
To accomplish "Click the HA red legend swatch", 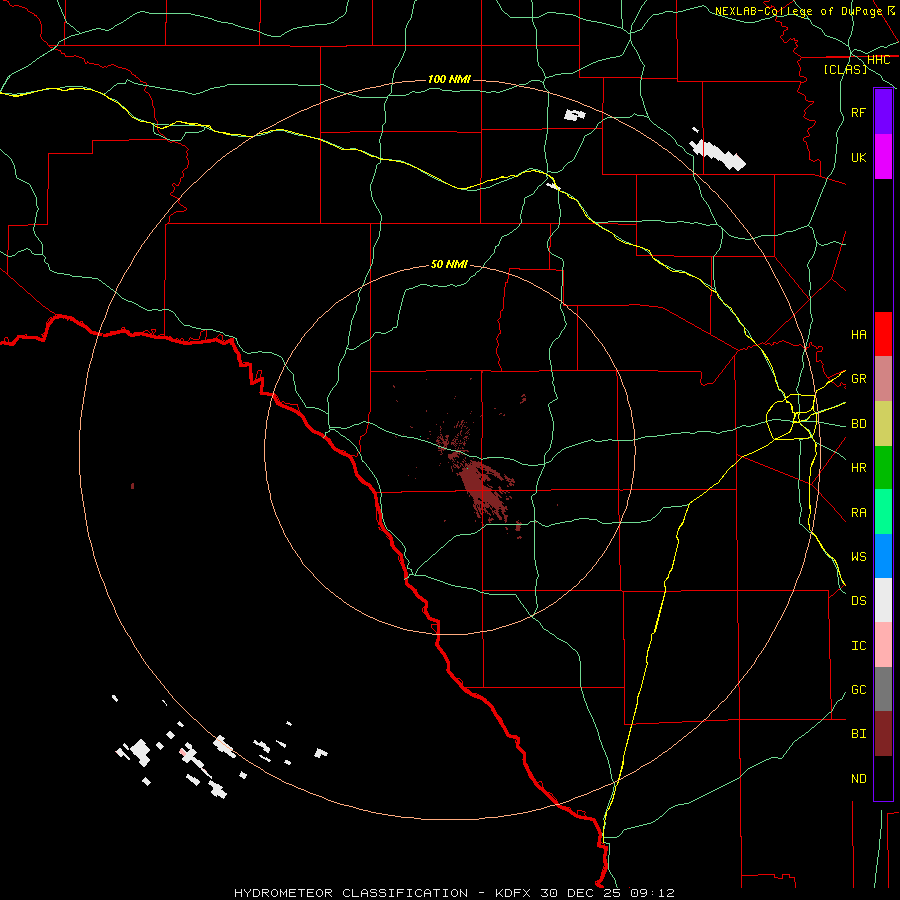I will pyautogui.click(x=883, y=334).
